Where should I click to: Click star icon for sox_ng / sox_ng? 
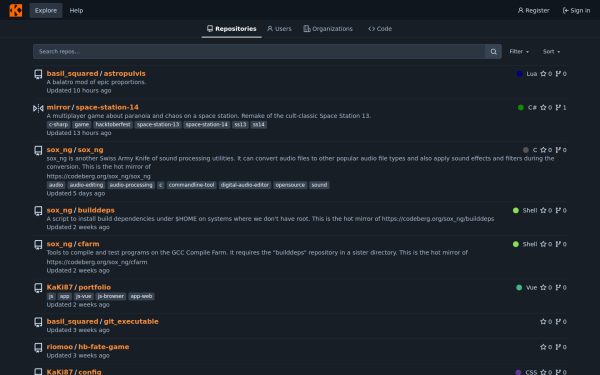[543, 150]
